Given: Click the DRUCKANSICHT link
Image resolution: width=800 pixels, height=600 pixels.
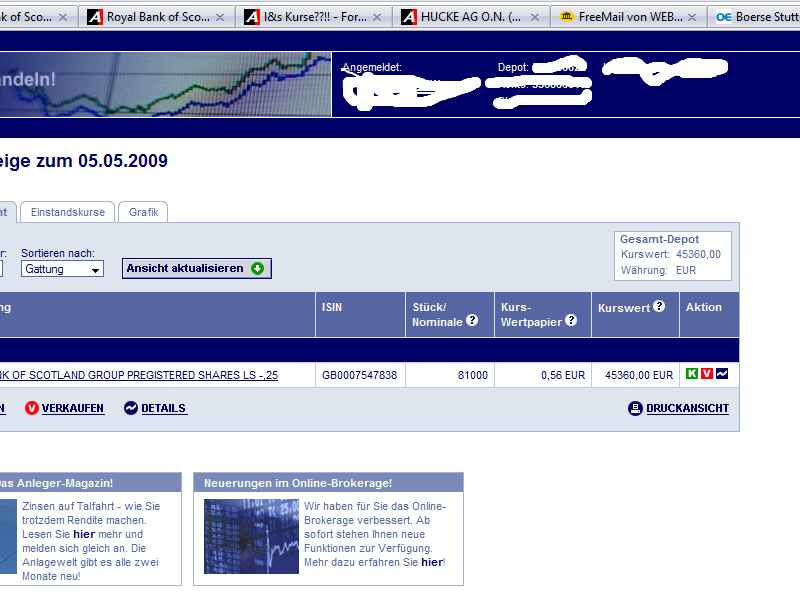Looking at the screenshot, I should (687, 408).
